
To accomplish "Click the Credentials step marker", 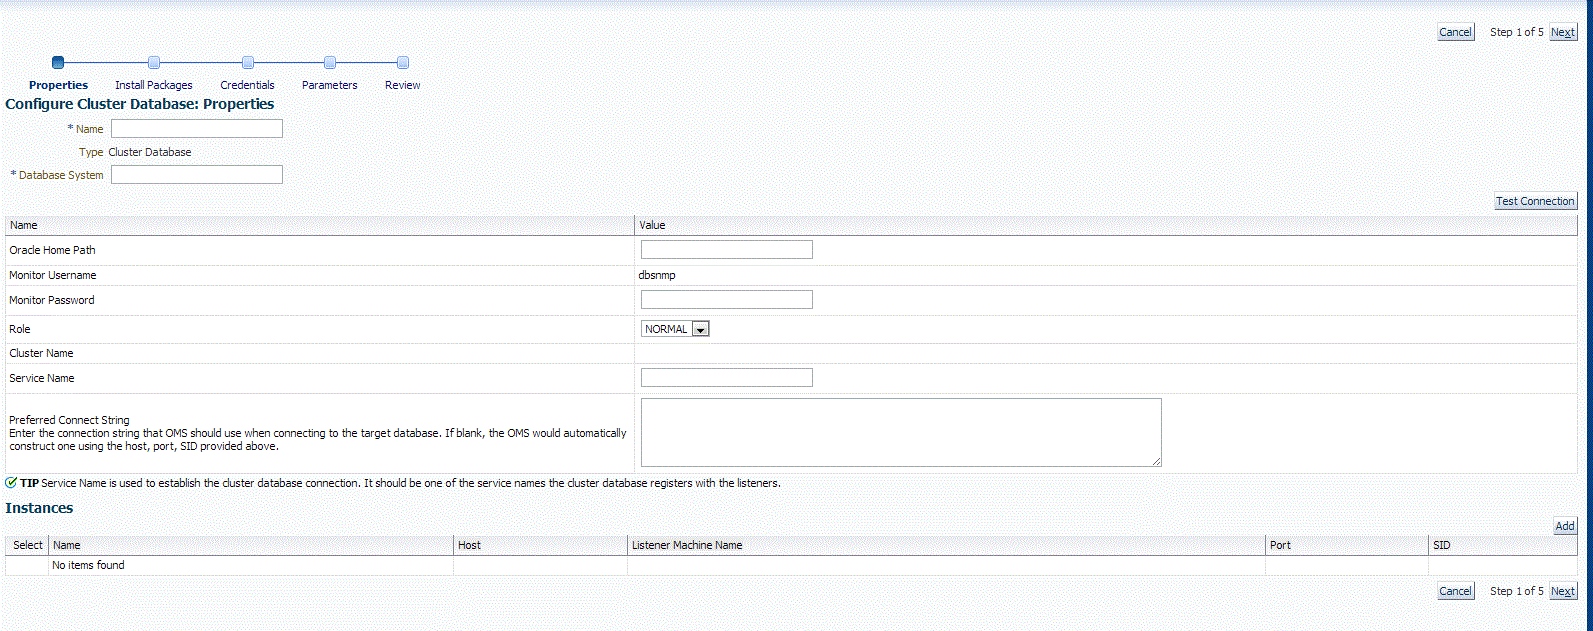I will (x=248, y=63).
